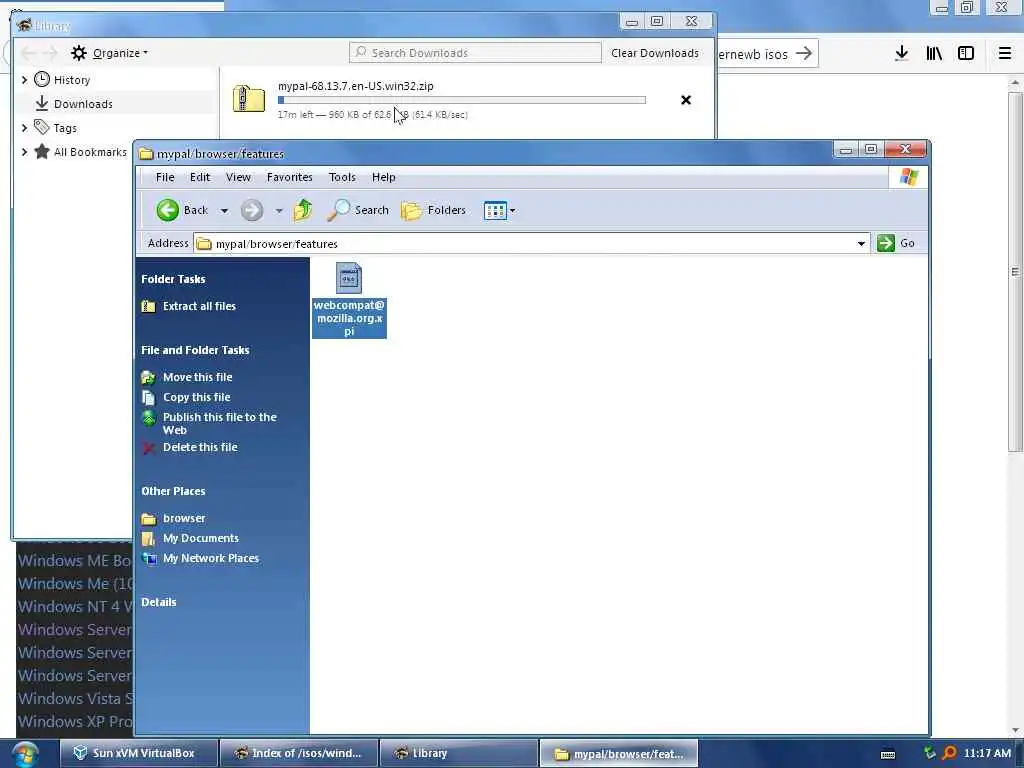Open the Views dropdown arrow
This screenshot has width=1024, height=768.
513,210
